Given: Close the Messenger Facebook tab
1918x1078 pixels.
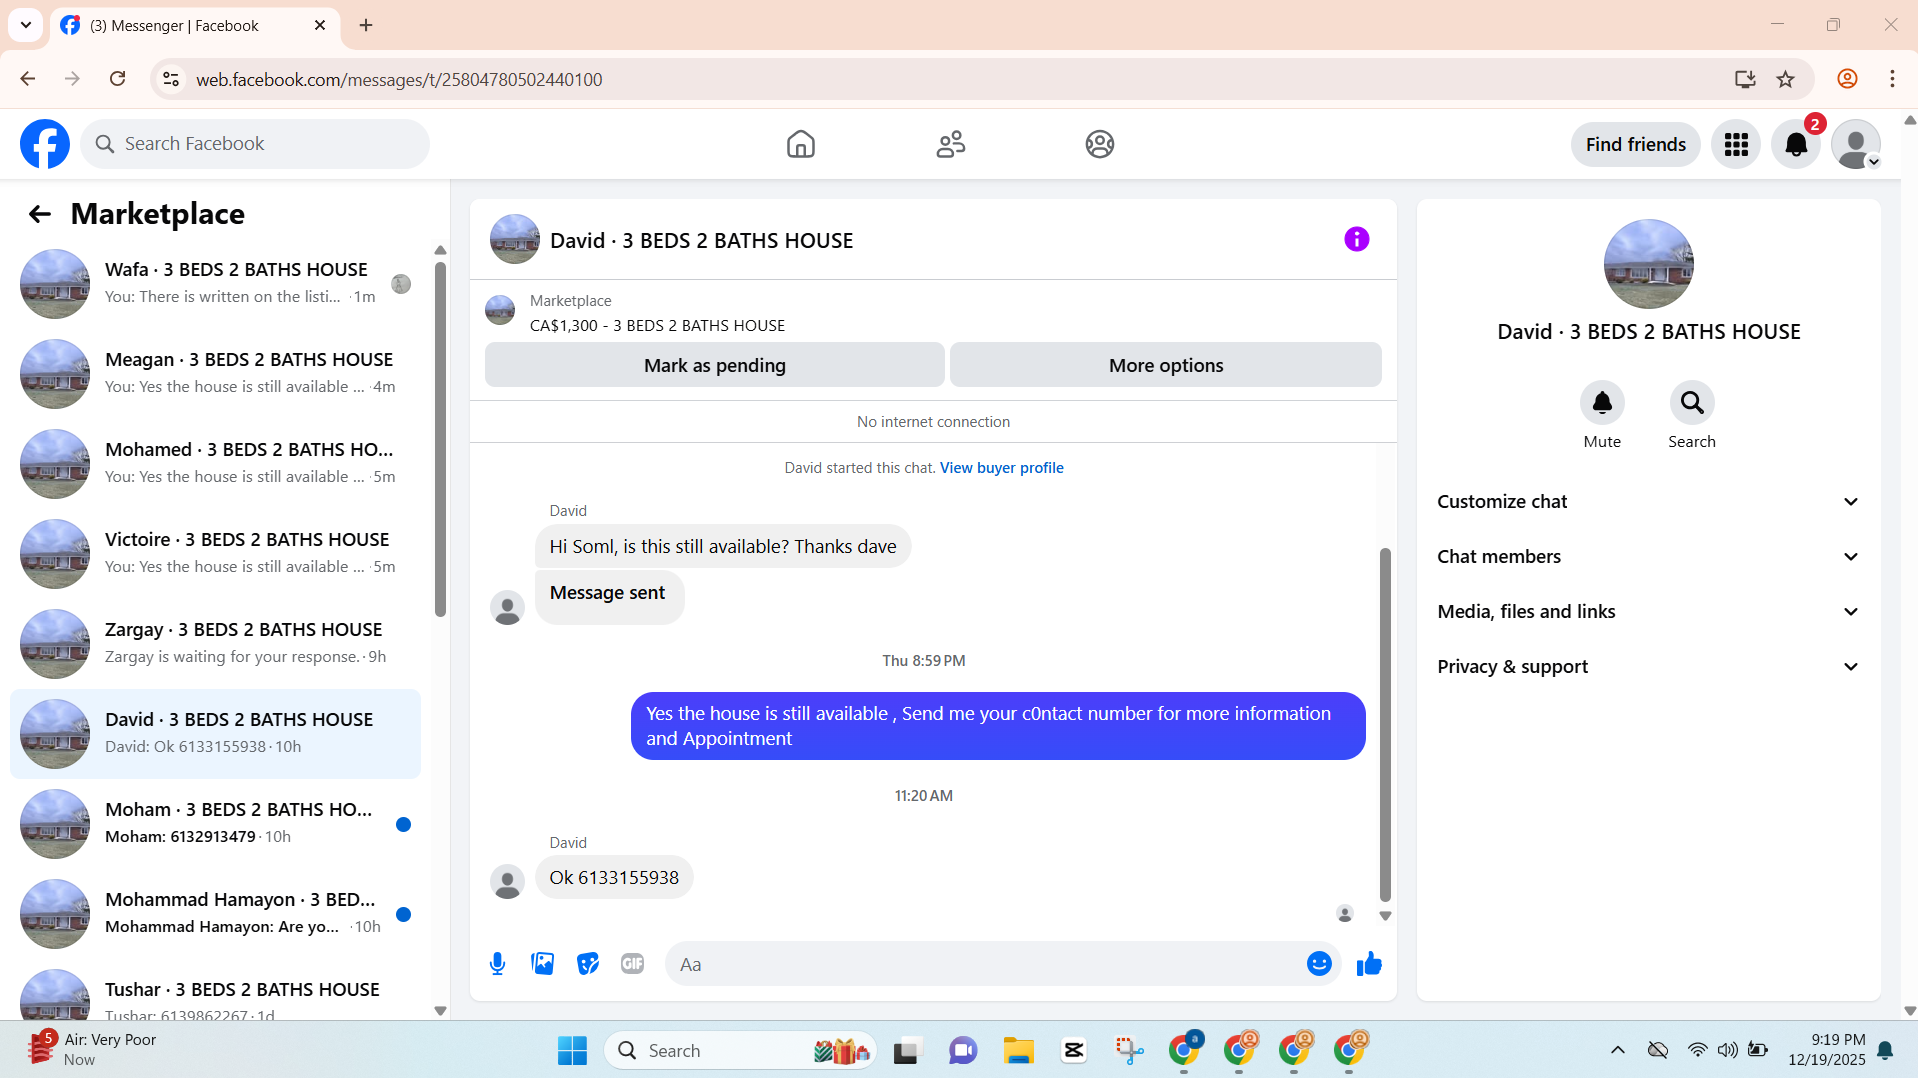Looking at the screenshot, I should 320,25.
